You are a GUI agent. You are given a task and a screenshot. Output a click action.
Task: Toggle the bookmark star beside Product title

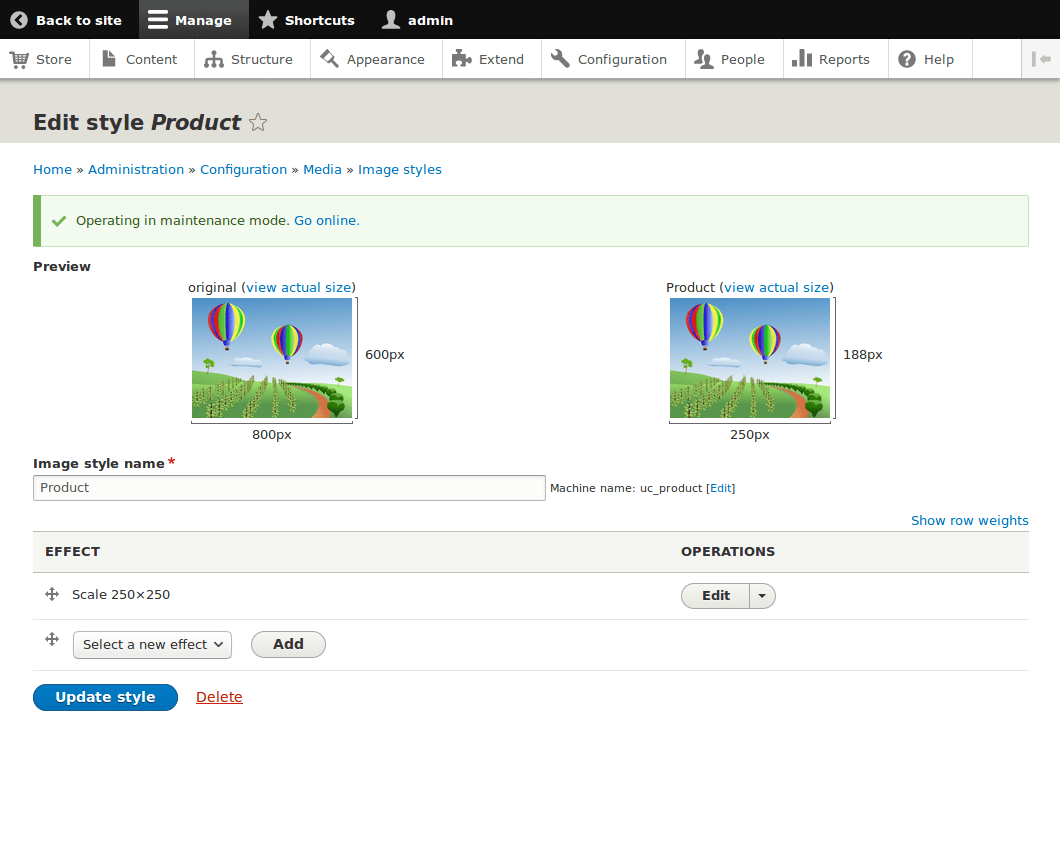point(257,122)
